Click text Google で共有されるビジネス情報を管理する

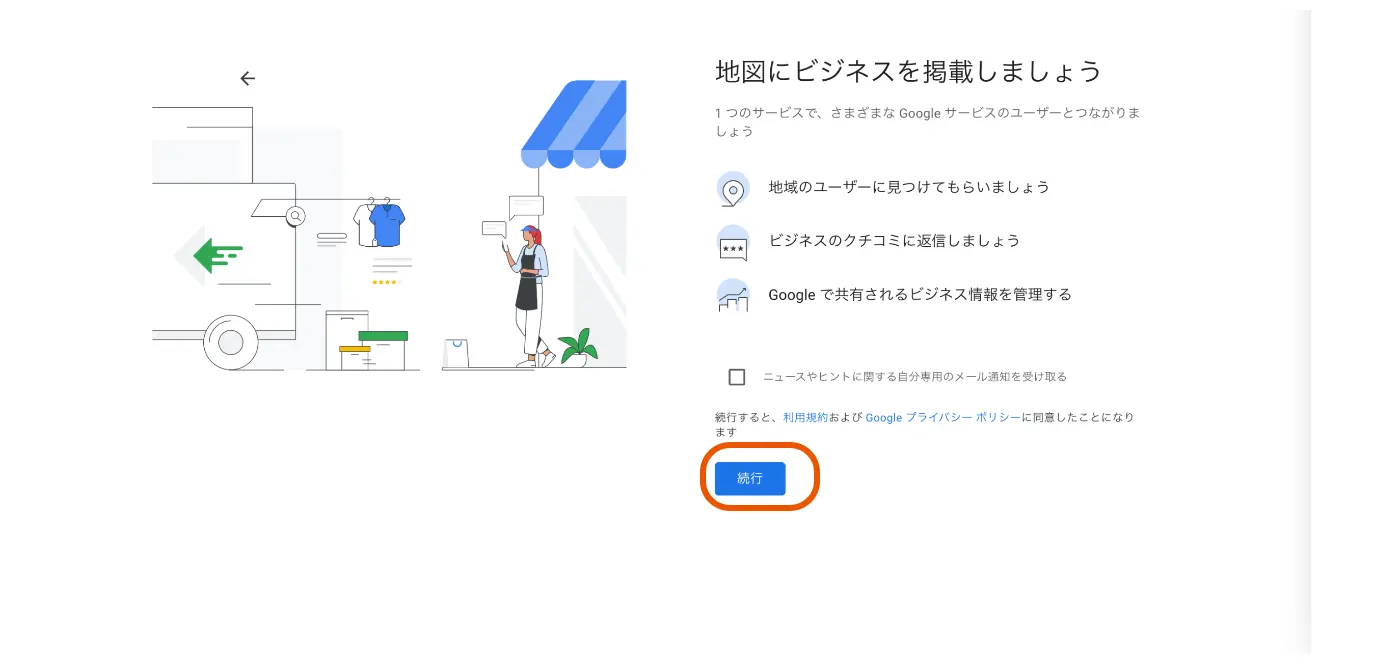point(920,295)
